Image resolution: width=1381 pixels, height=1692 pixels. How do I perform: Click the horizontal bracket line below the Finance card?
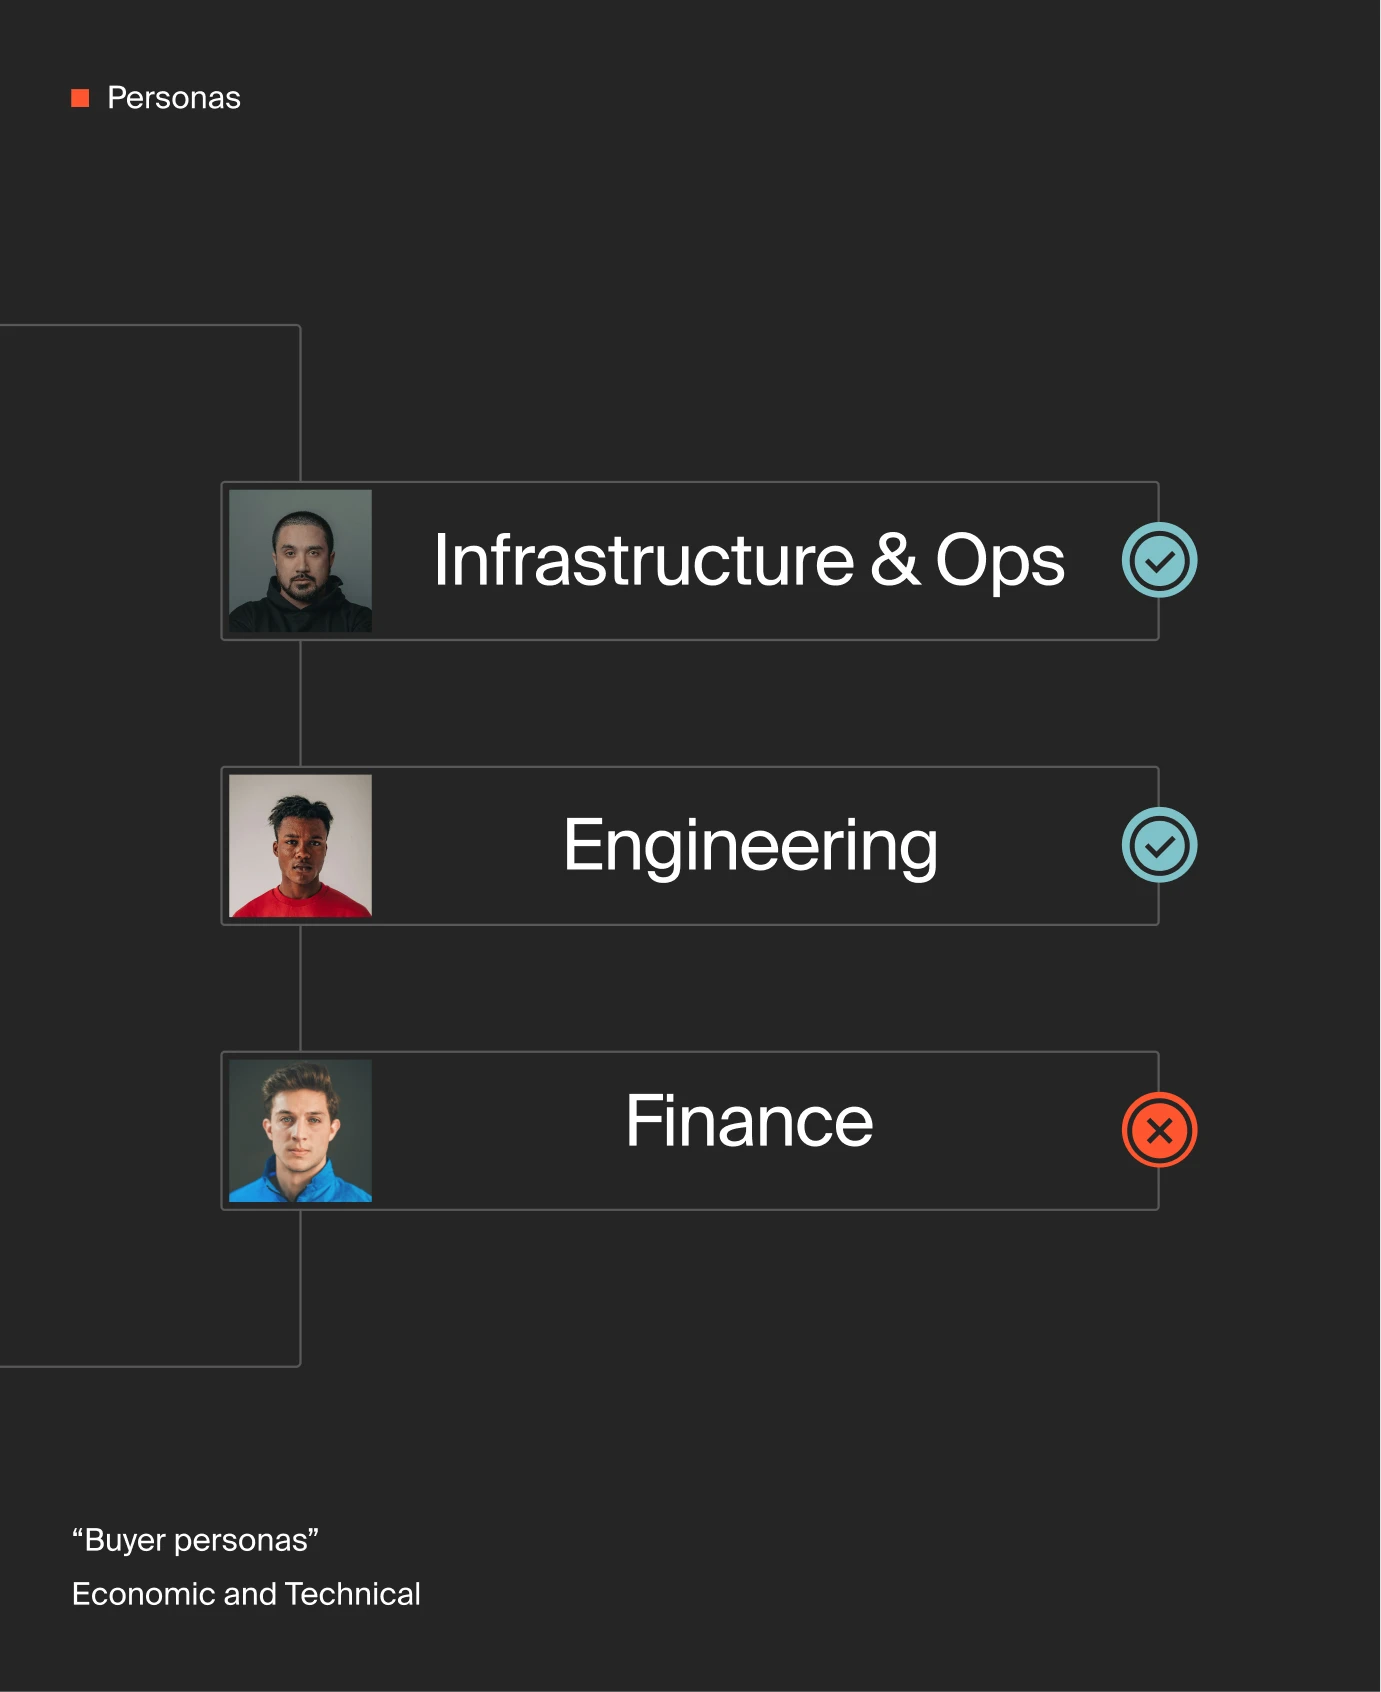[x=150, y=1366]
